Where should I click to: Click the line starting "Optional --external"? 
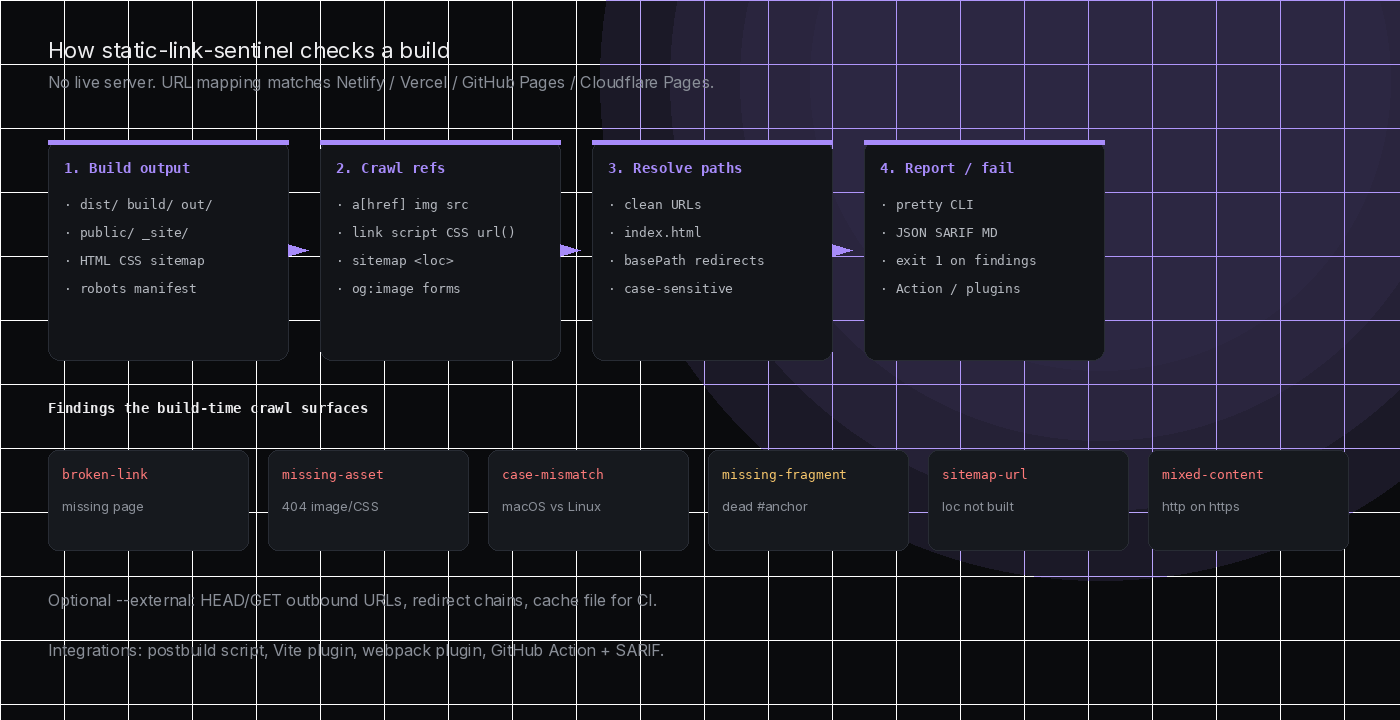coord(353,600)
